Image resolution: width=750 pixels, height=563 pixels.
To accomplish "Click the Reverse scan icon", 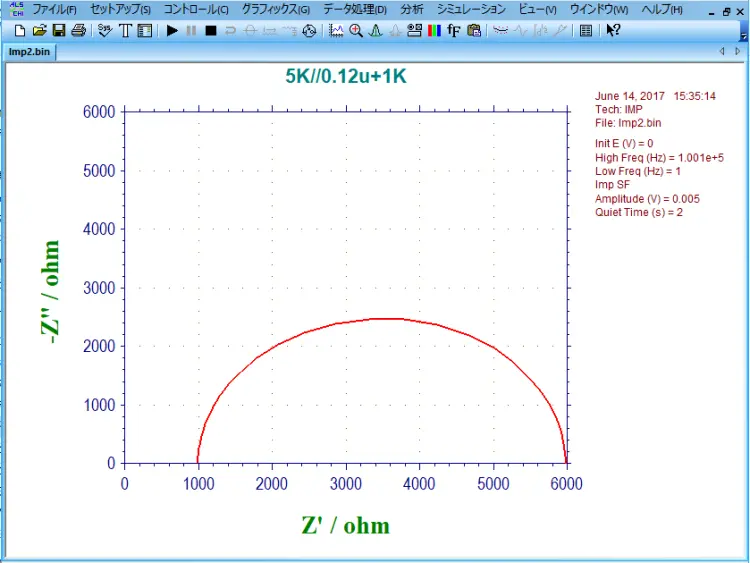I will coord(230,31).
